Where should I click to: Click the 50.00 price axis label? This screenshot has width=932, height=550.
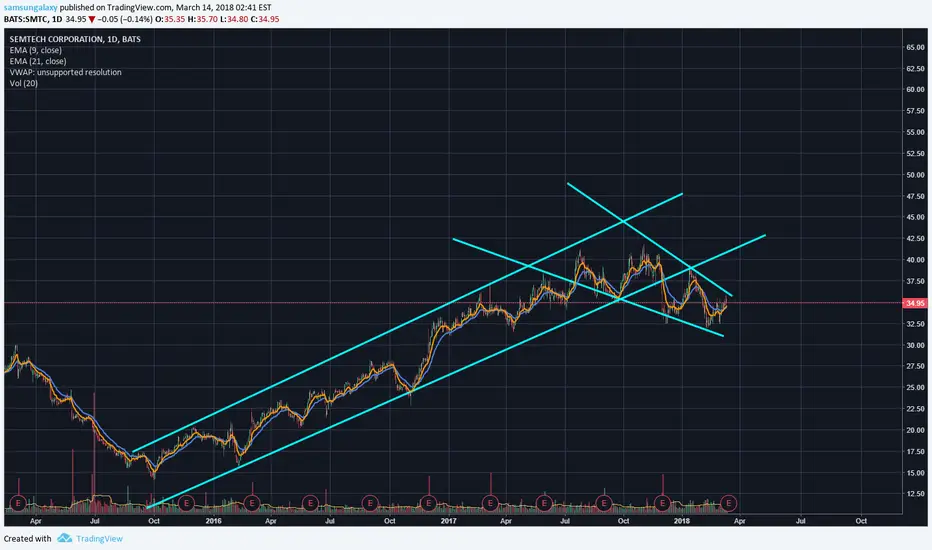[915, 175]
